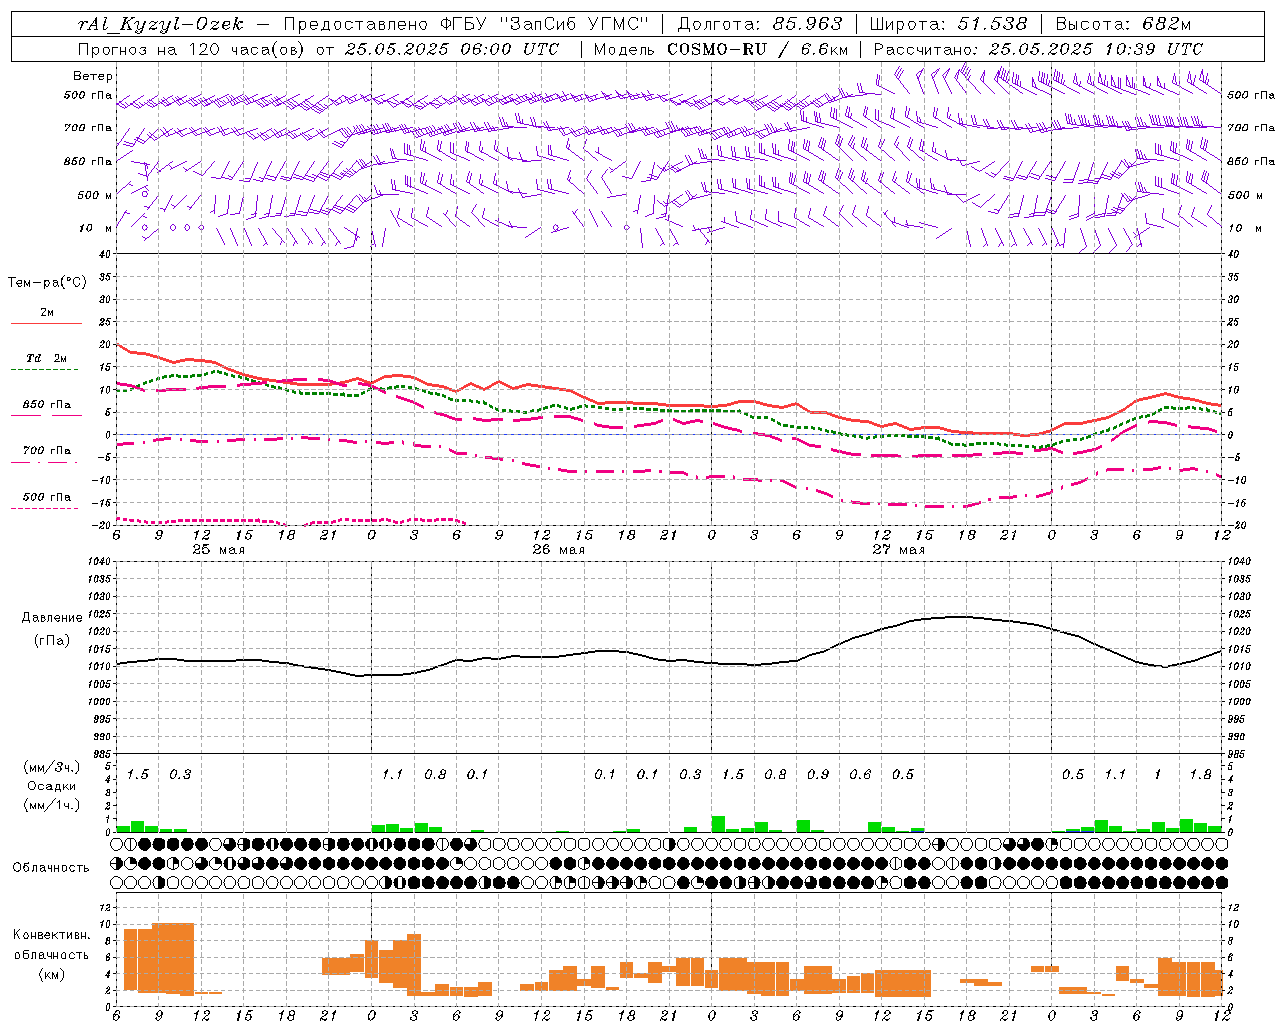Click the precipitation value 0.9
1280x1024 pixels.
coord(818,774)
